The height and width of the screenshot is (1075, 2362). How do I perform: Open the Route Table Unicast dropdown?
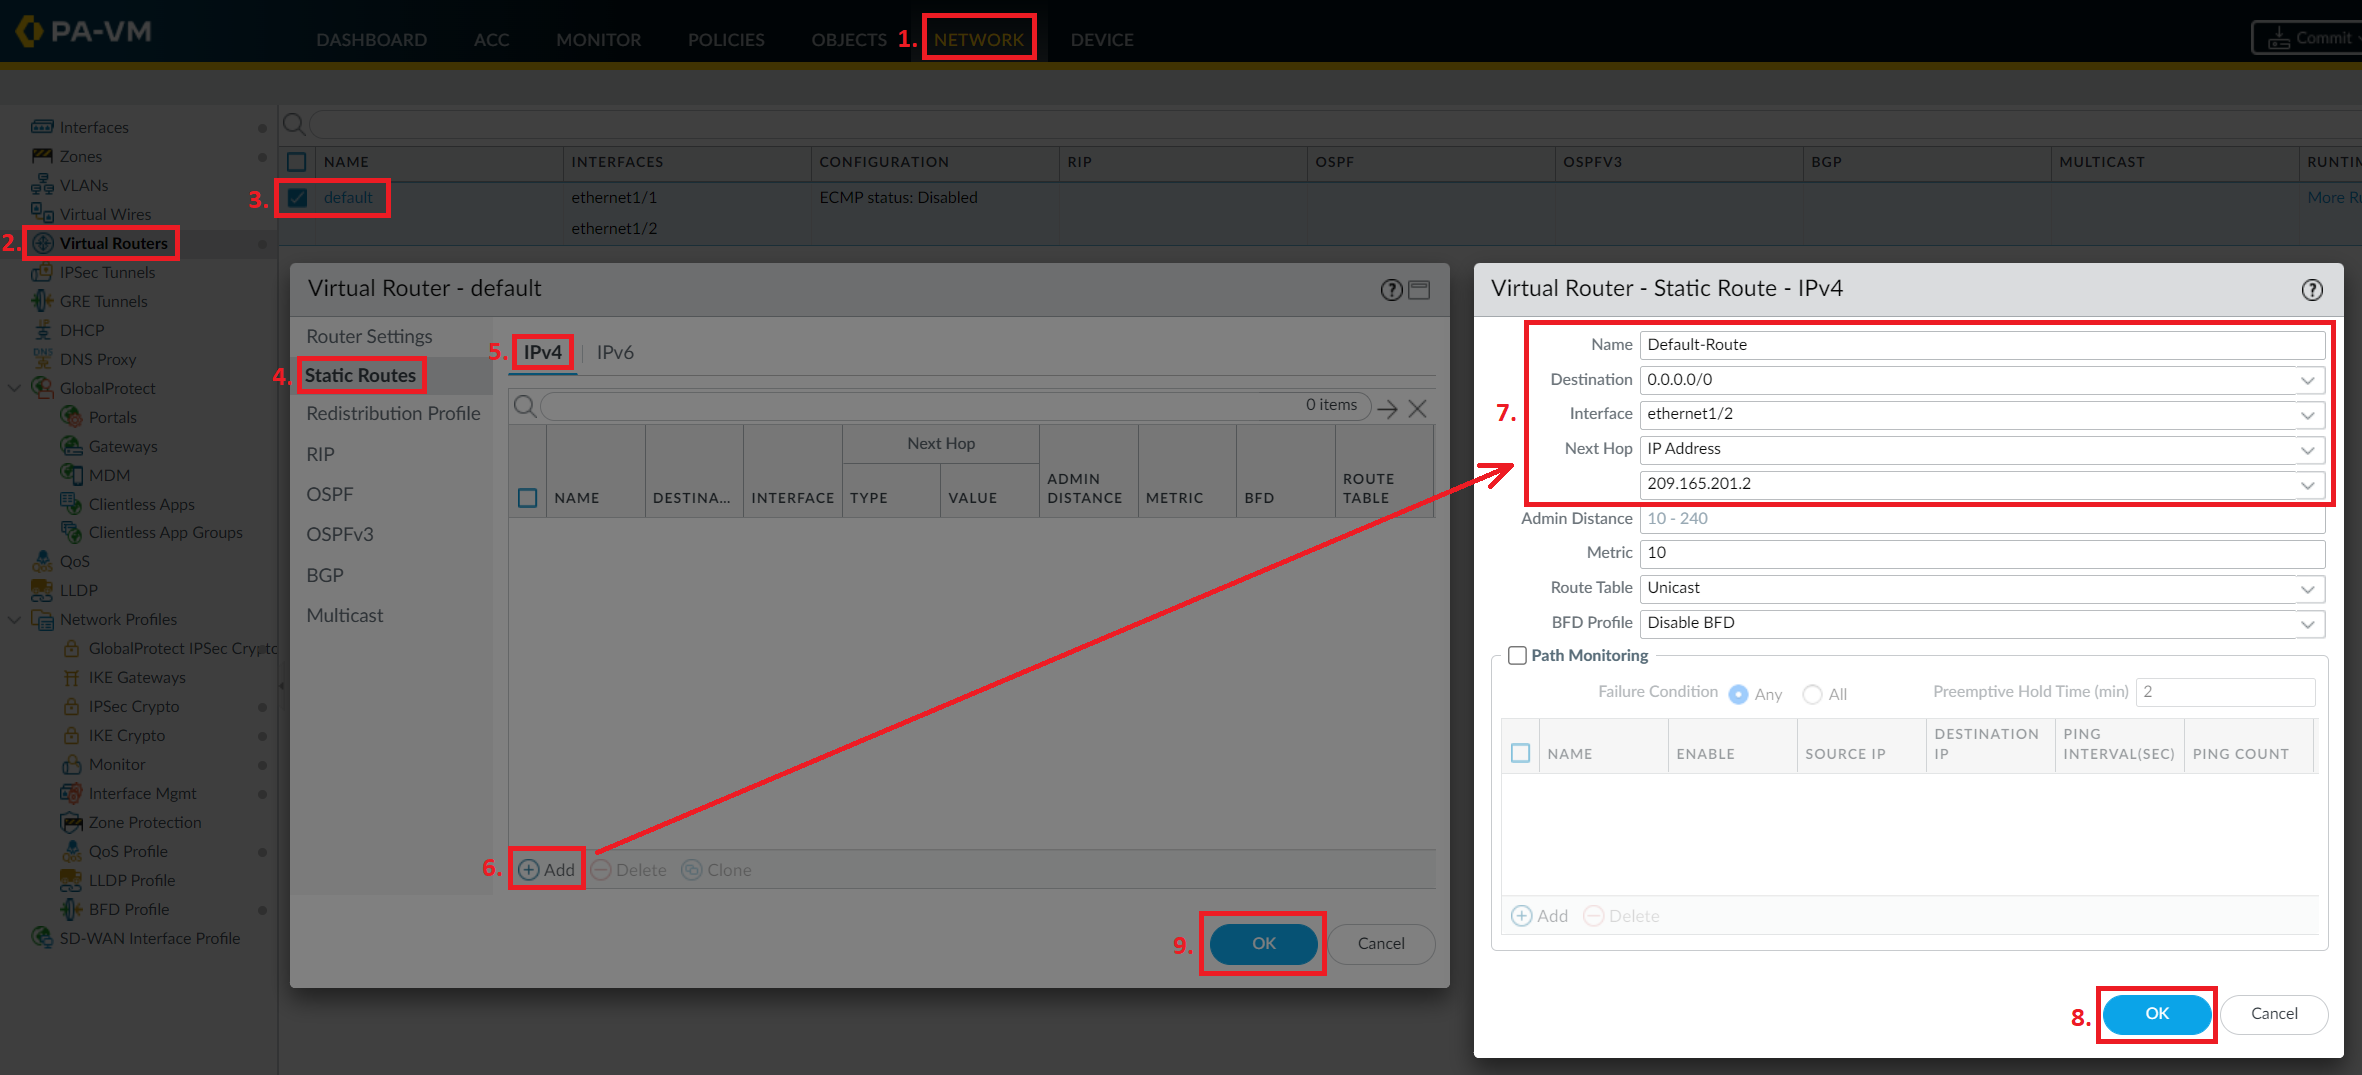tap(2308, 589)
